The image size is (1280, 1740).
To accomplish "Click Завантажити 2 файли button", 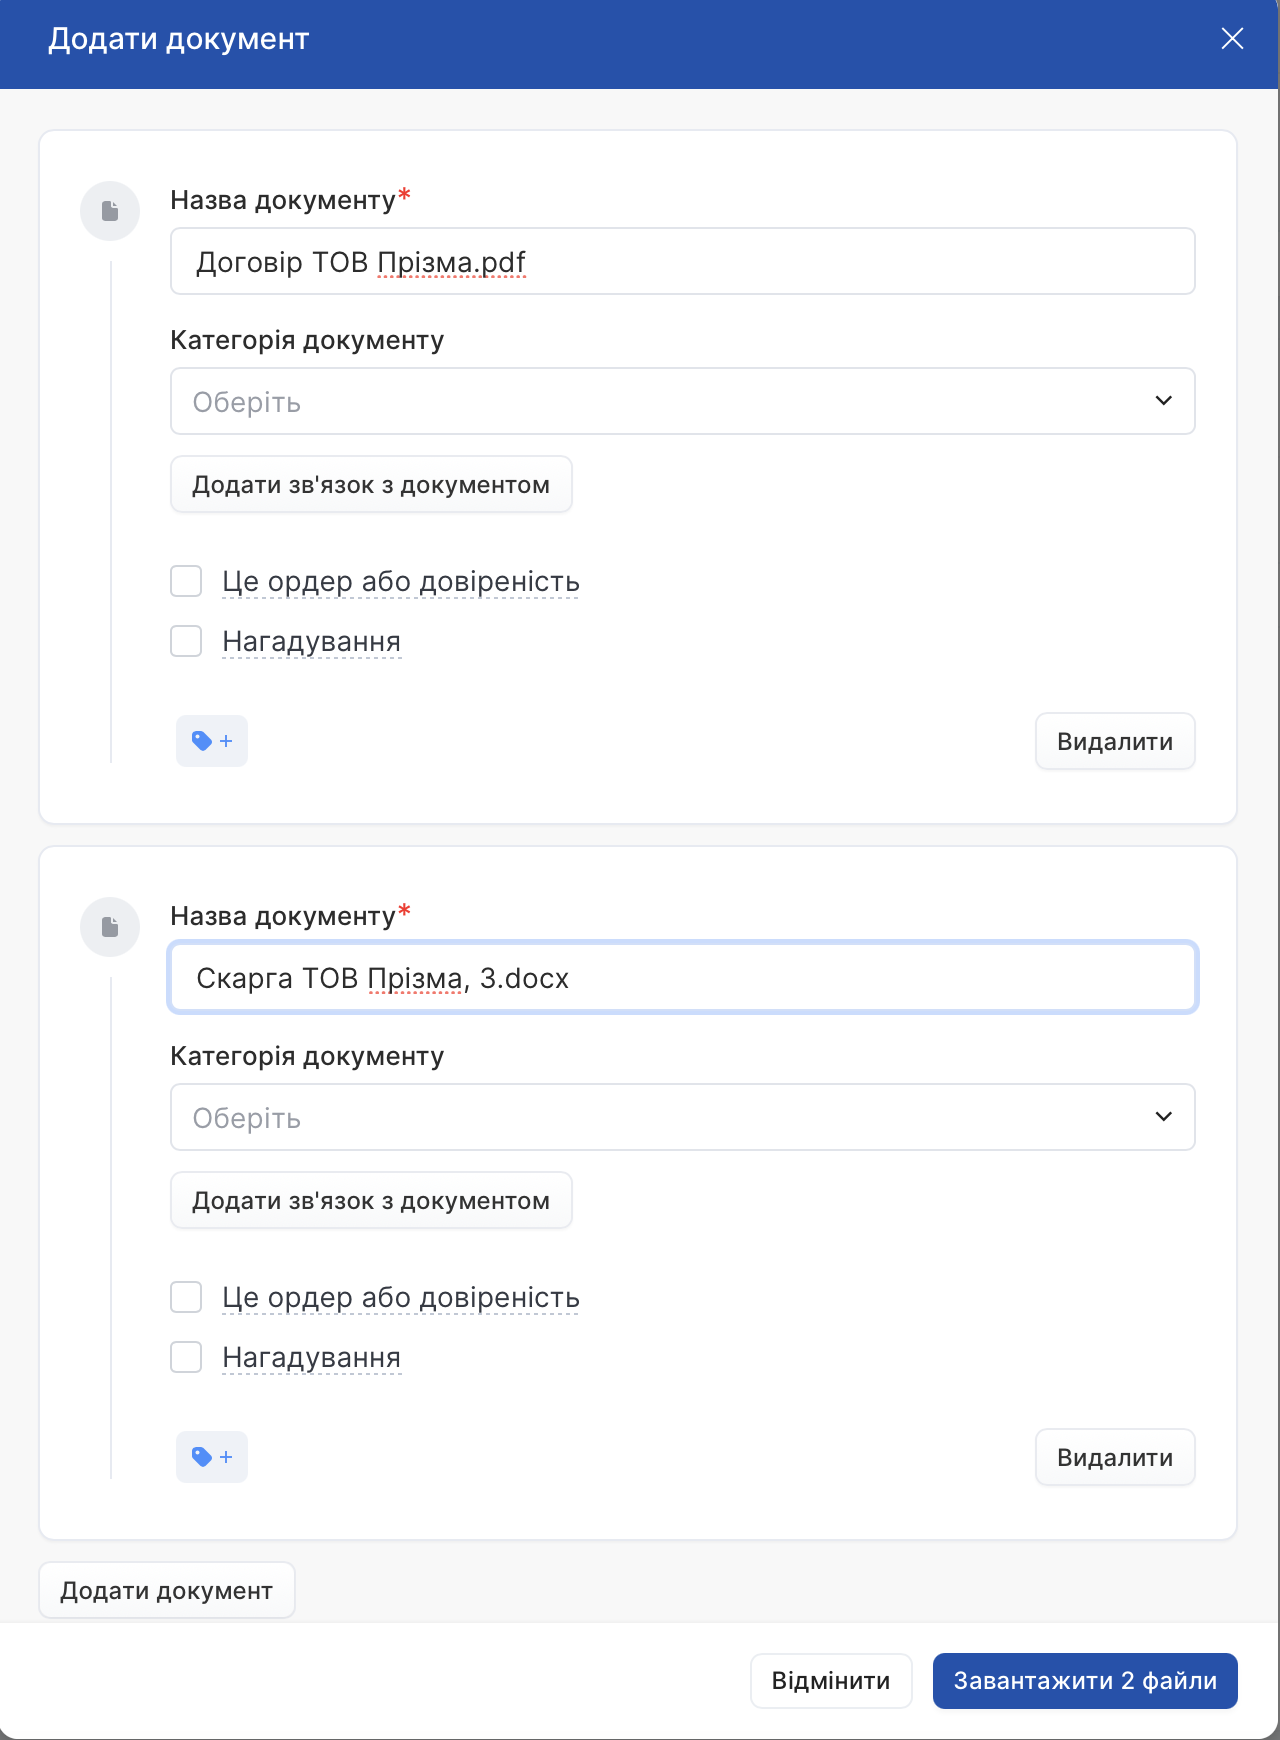I will click(x=1085, y=1681).
